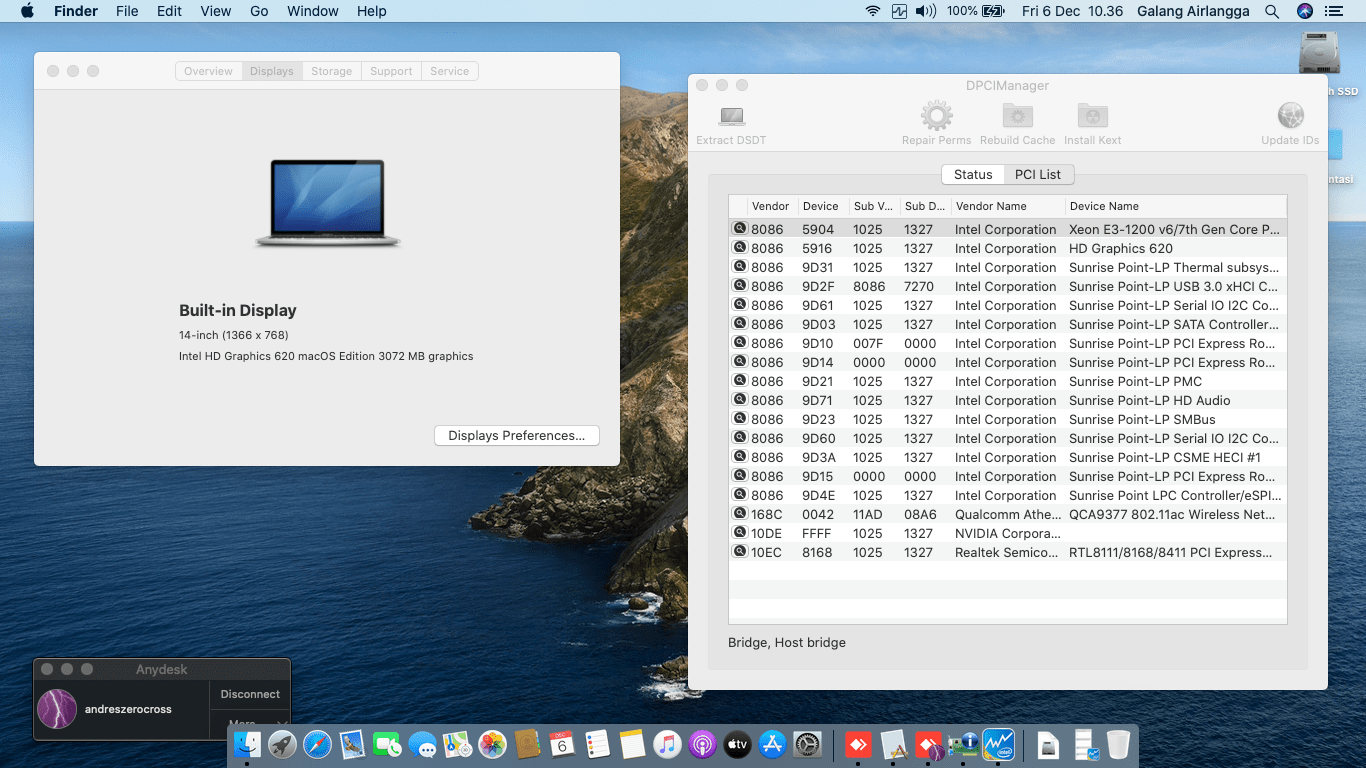The height and width of the screenshot is (768, 1366).
Task: Open Launchpad from the Dock
Action: pos(282,744)
